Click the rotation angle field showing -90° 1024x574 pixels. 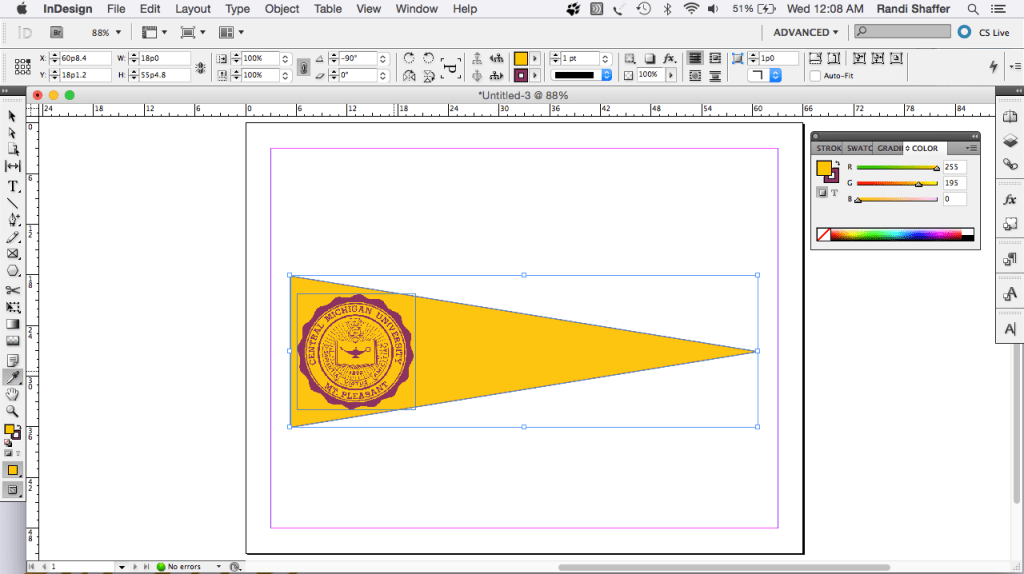point(358,58)
